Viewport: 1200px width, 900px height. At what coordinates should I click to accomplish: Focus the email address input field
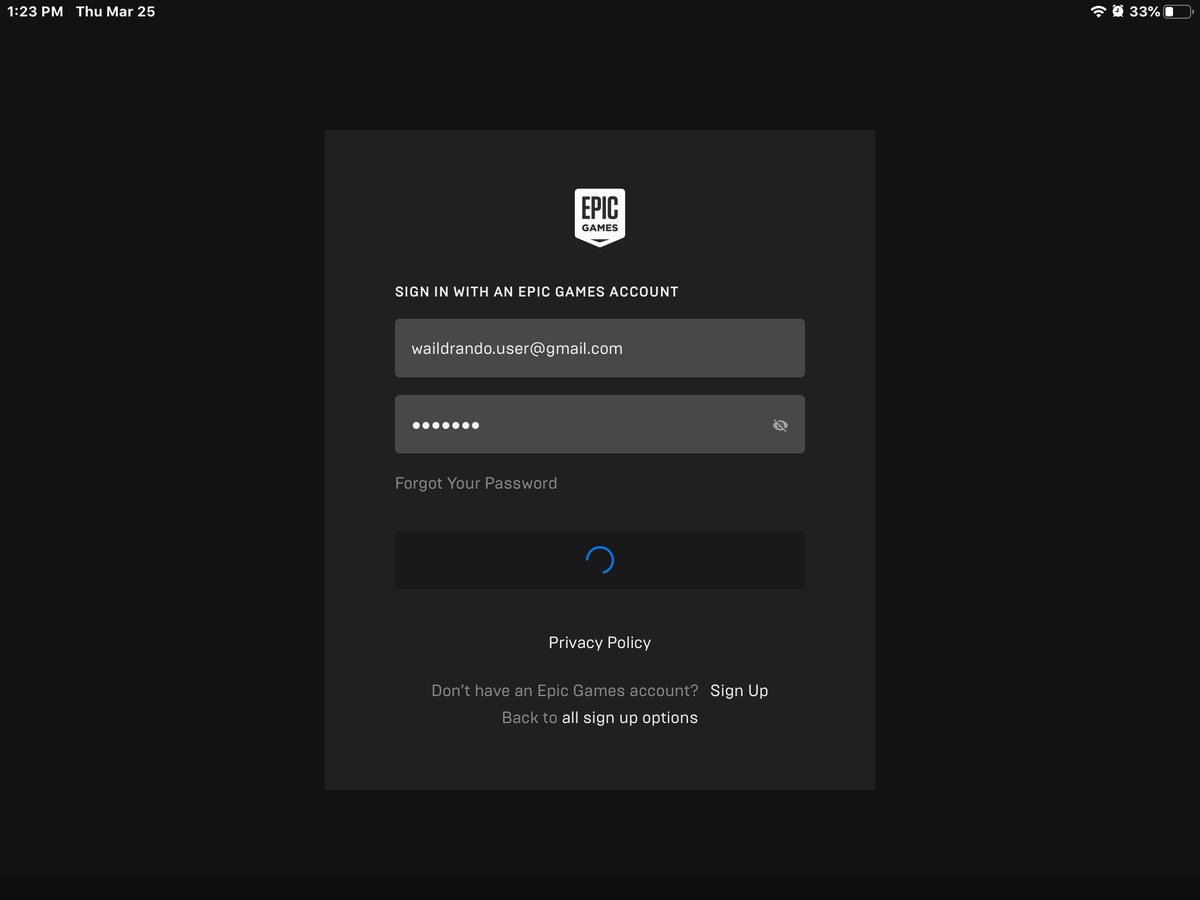tap(600, 348)
